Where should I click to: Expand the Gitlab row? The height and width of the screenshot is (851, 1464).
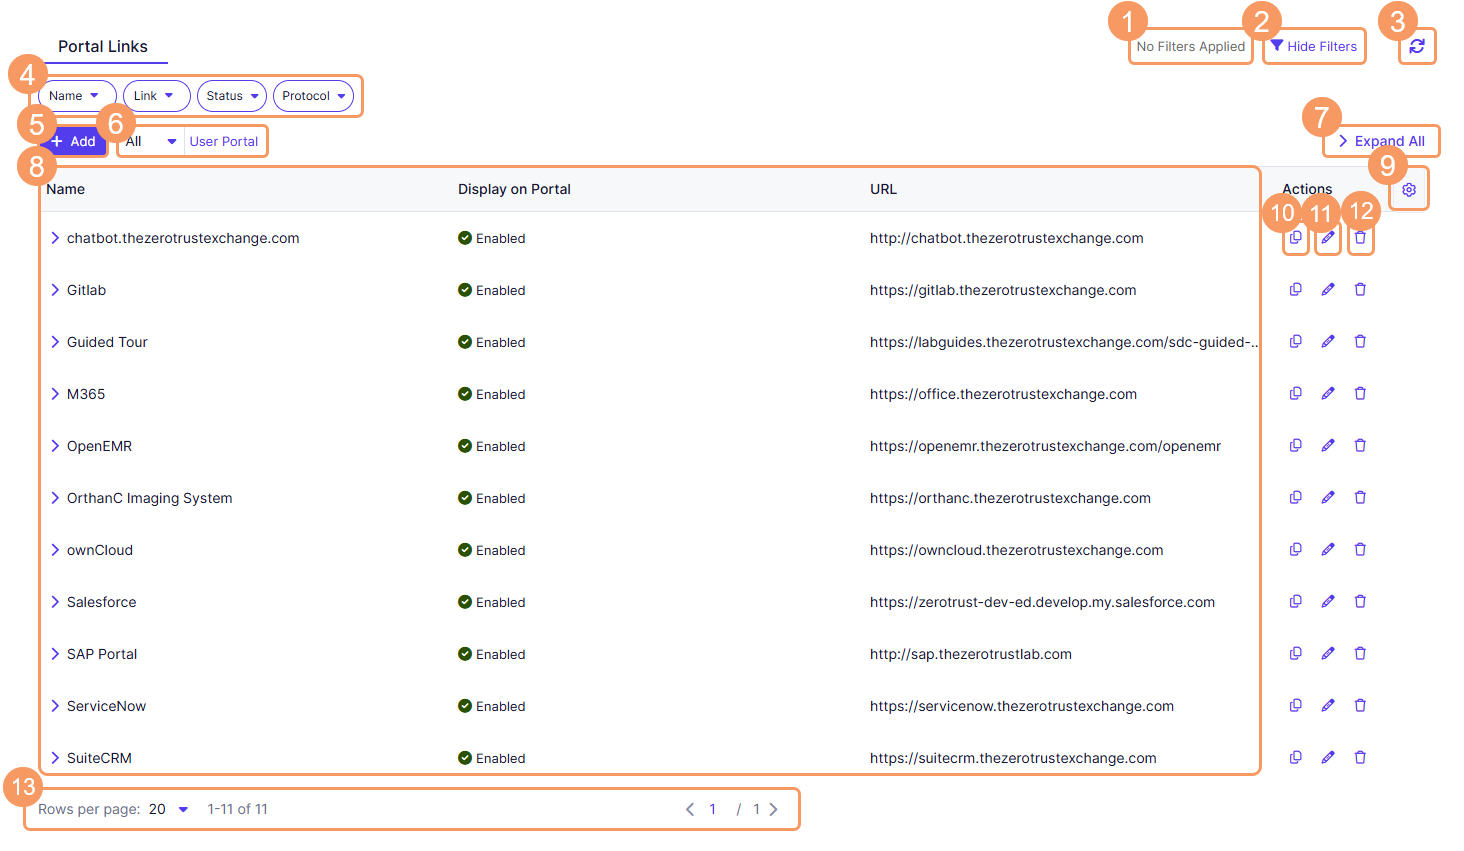pos(55,290)
